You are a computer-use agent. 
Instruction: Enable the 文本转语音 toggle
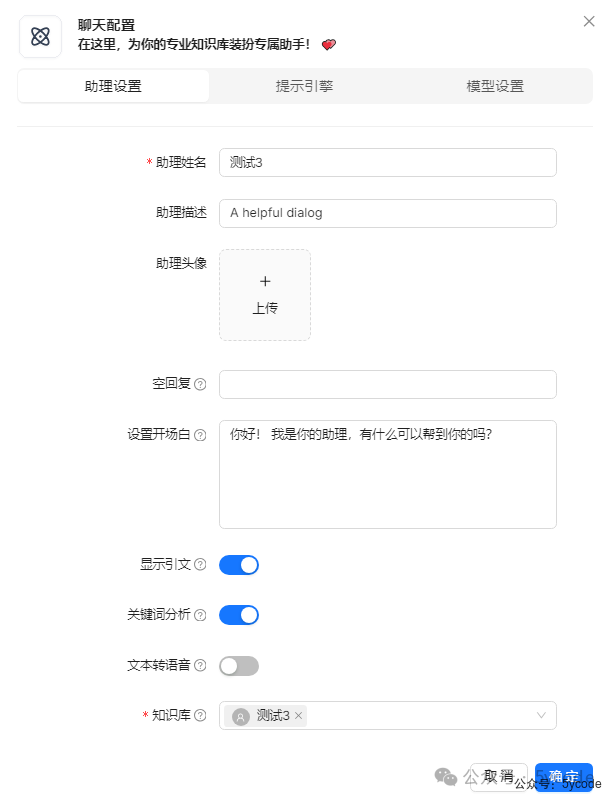tap(238, 665)
